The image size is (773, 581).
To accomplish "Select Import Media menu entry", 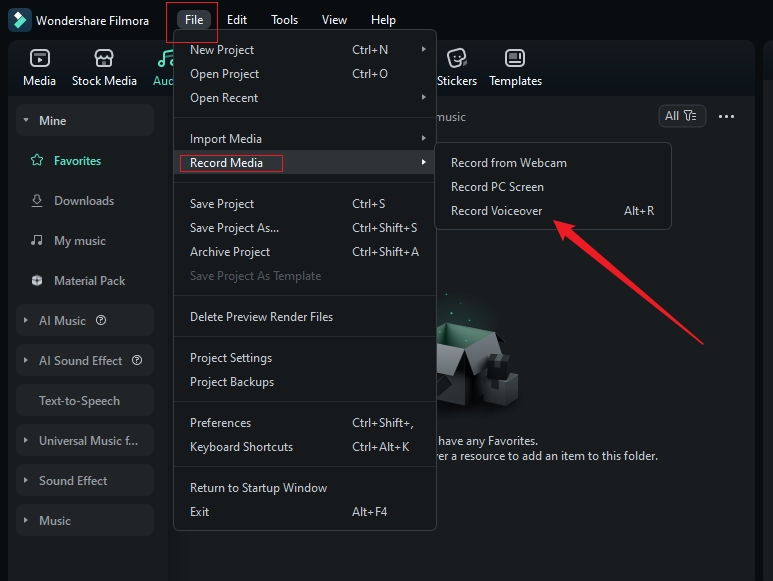I will (x=305, y=138).
